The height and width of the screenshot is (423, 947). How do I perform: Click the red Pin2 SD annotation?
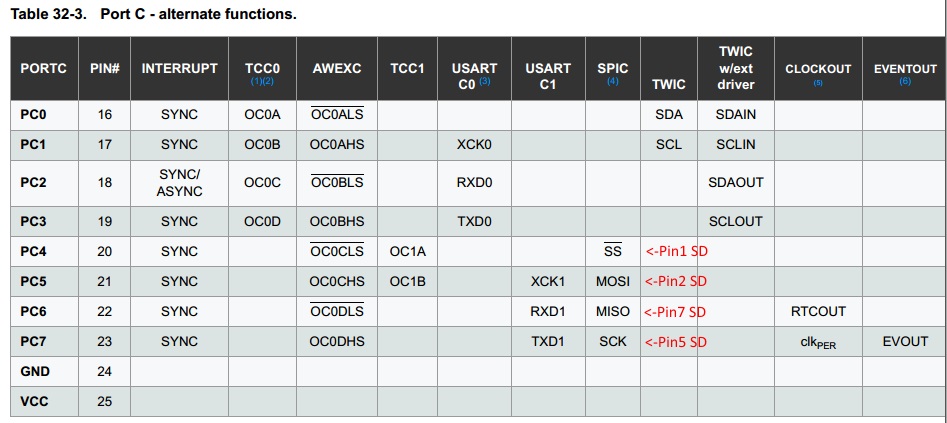[x=676, y=282]
